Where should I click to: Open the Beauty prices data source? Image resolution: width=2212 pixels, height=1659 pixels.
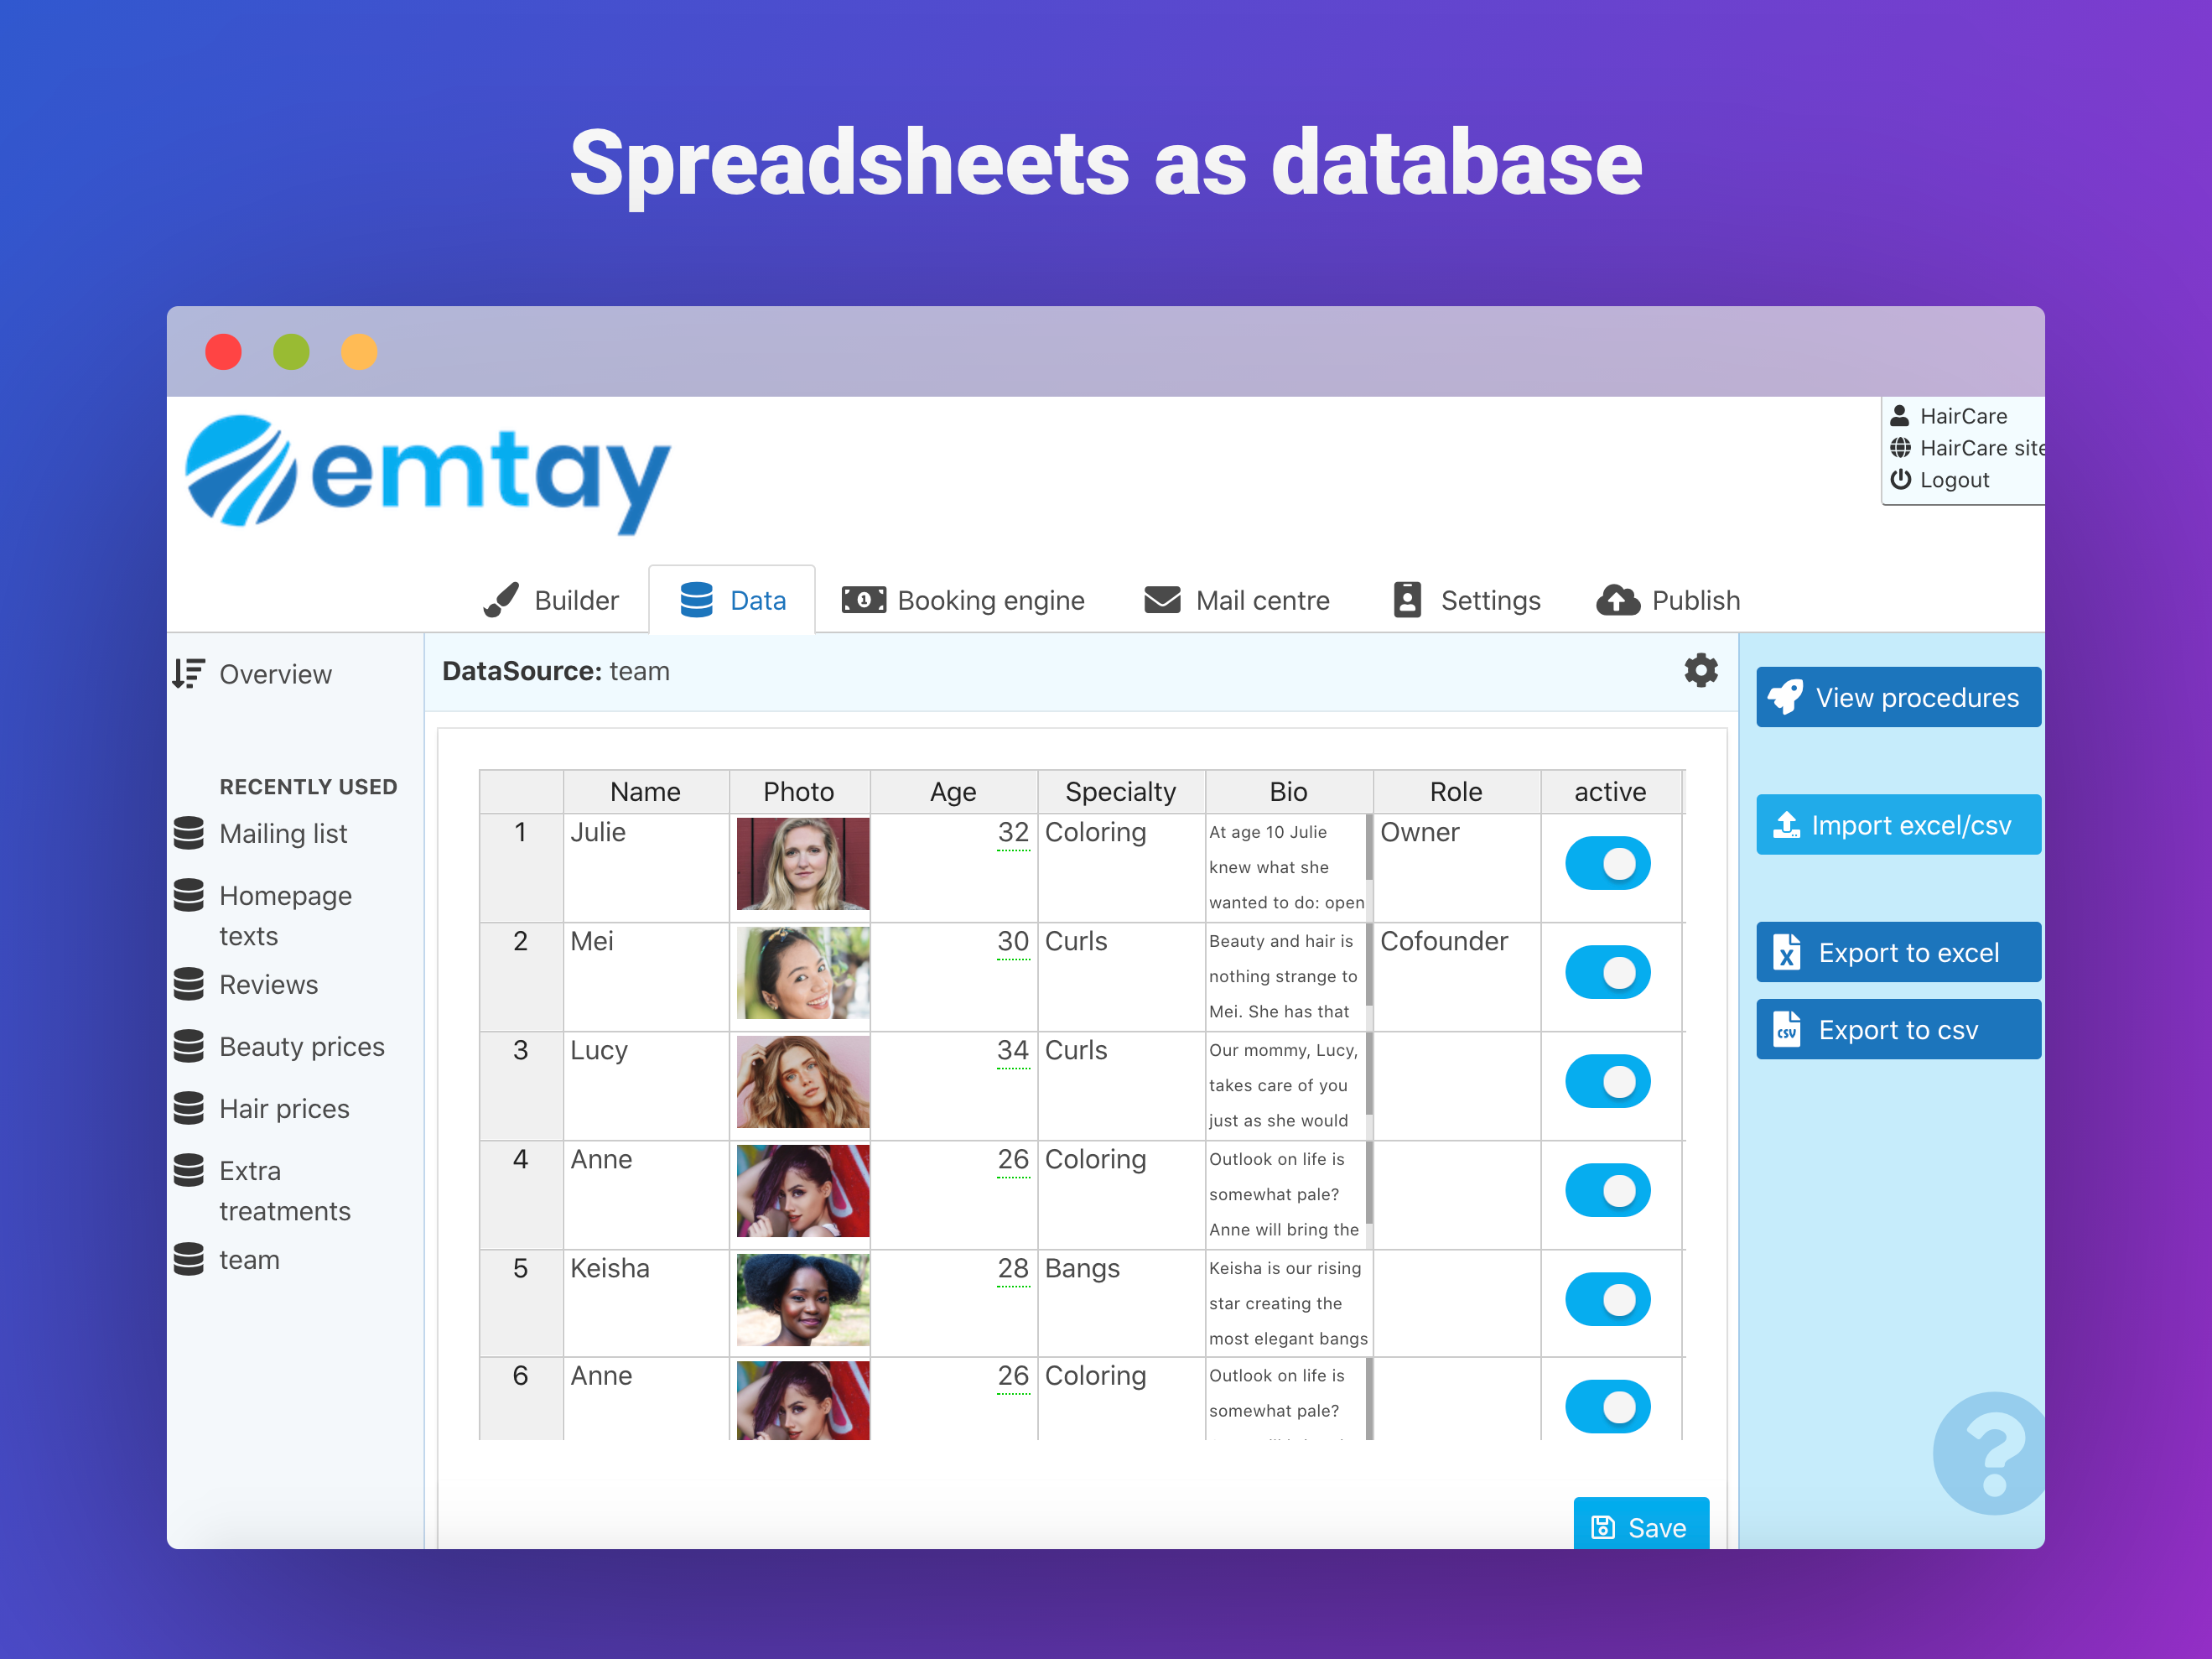(301, 1046)
